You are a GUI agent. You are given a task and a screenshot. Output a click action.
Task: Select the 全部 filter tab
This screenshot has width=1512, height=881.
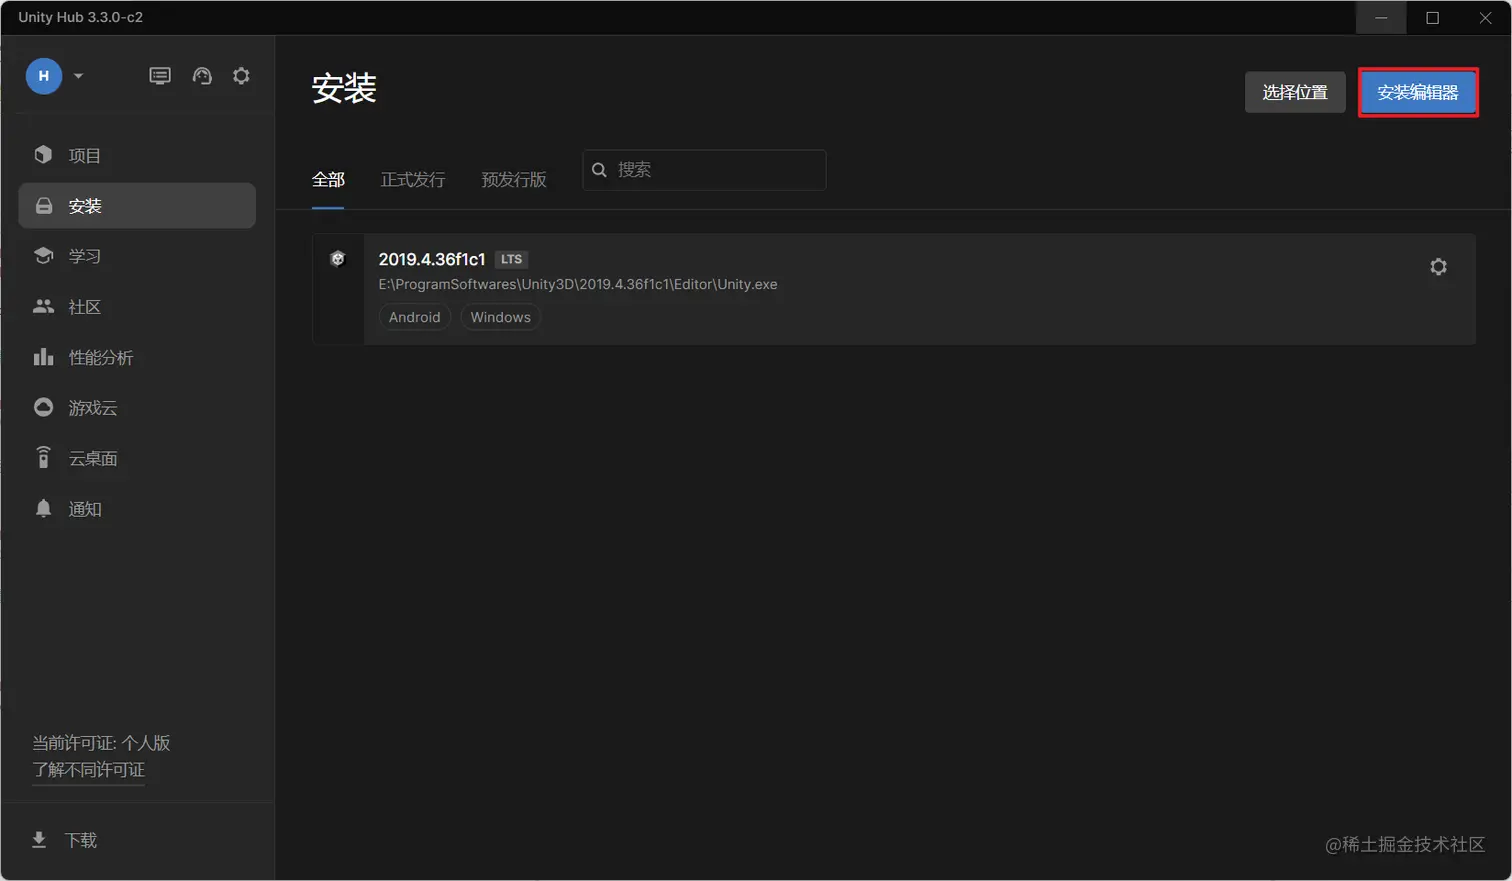pos(328,179)
